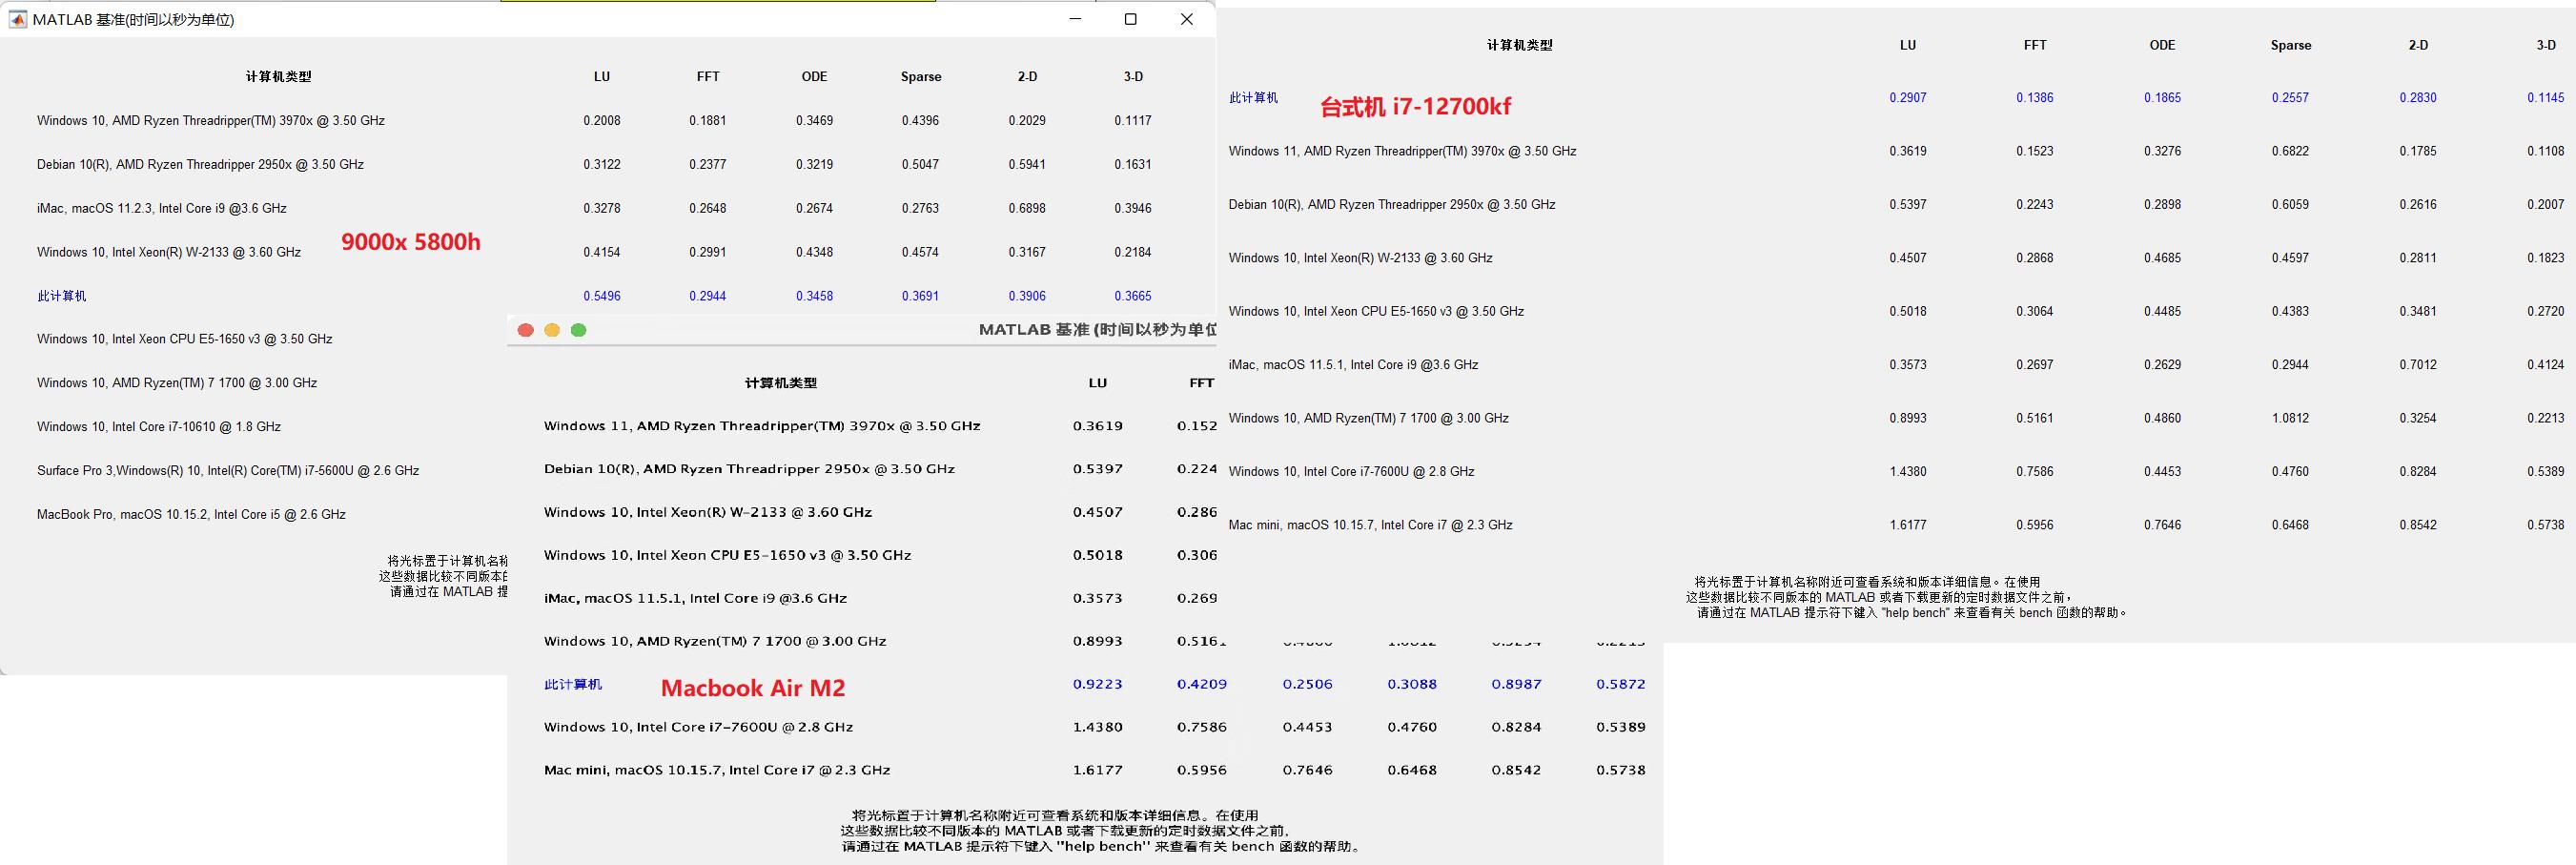Click the yellow minimize dot on the macOS window

tap(551, 327)
